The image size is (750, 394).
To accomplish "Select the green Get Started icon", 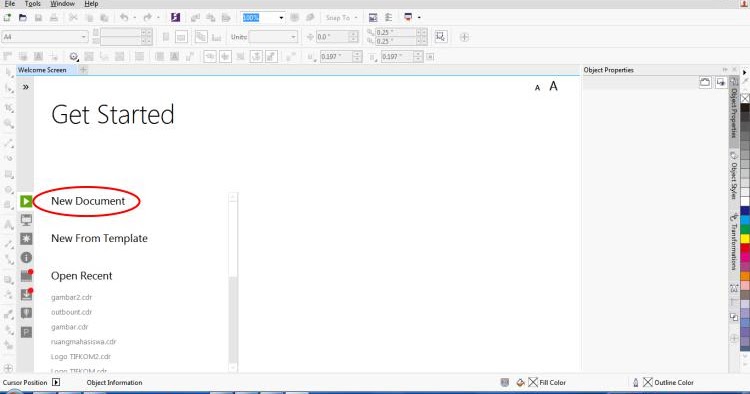I will [26, 201].
